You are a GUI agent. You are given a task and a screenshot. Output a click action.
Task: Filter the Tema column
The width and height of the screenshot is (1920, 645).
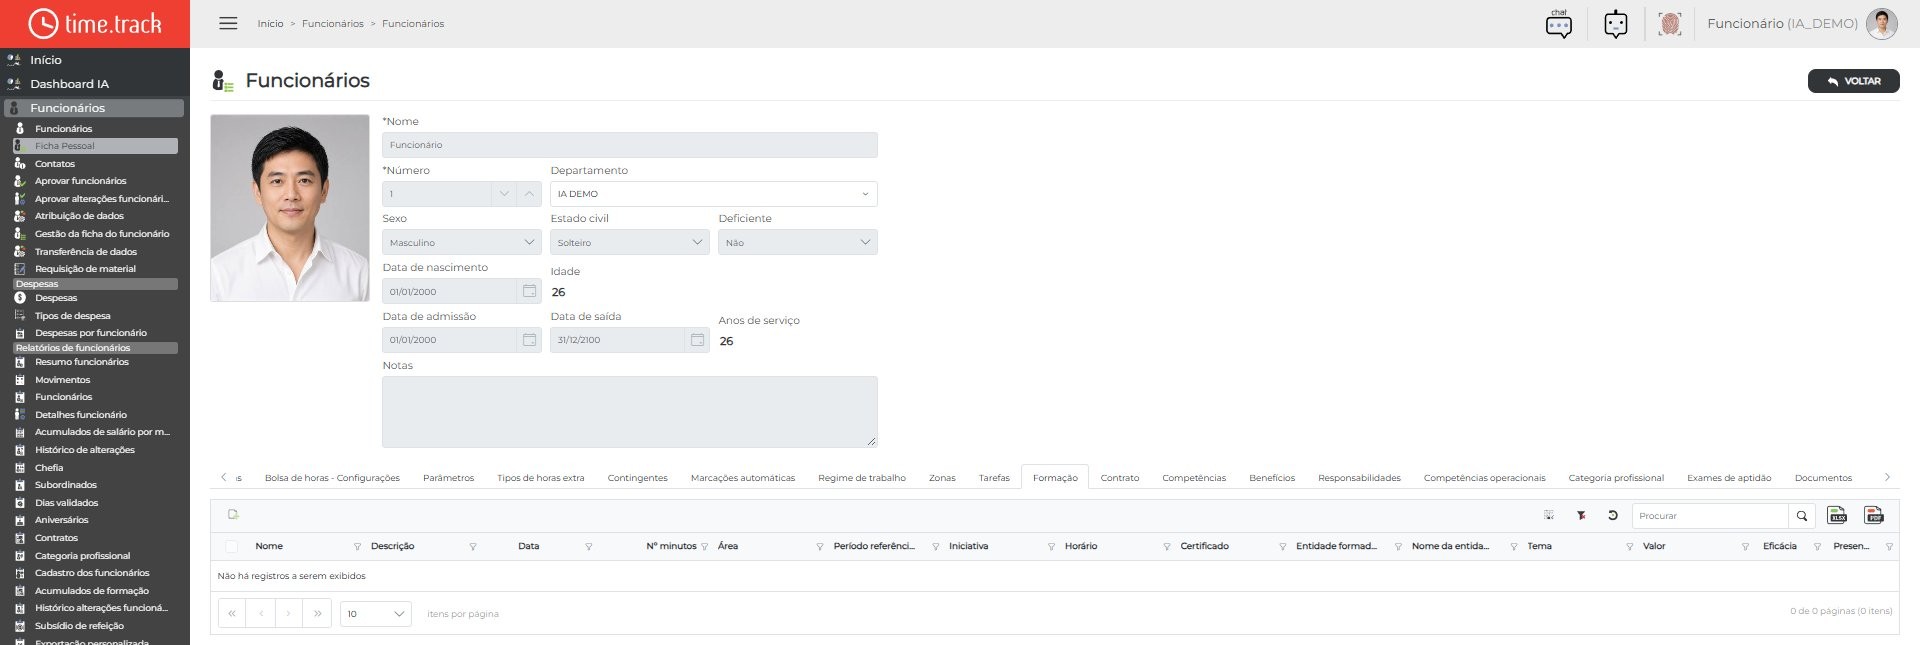pyautogui.click(x=1630, y=547)
